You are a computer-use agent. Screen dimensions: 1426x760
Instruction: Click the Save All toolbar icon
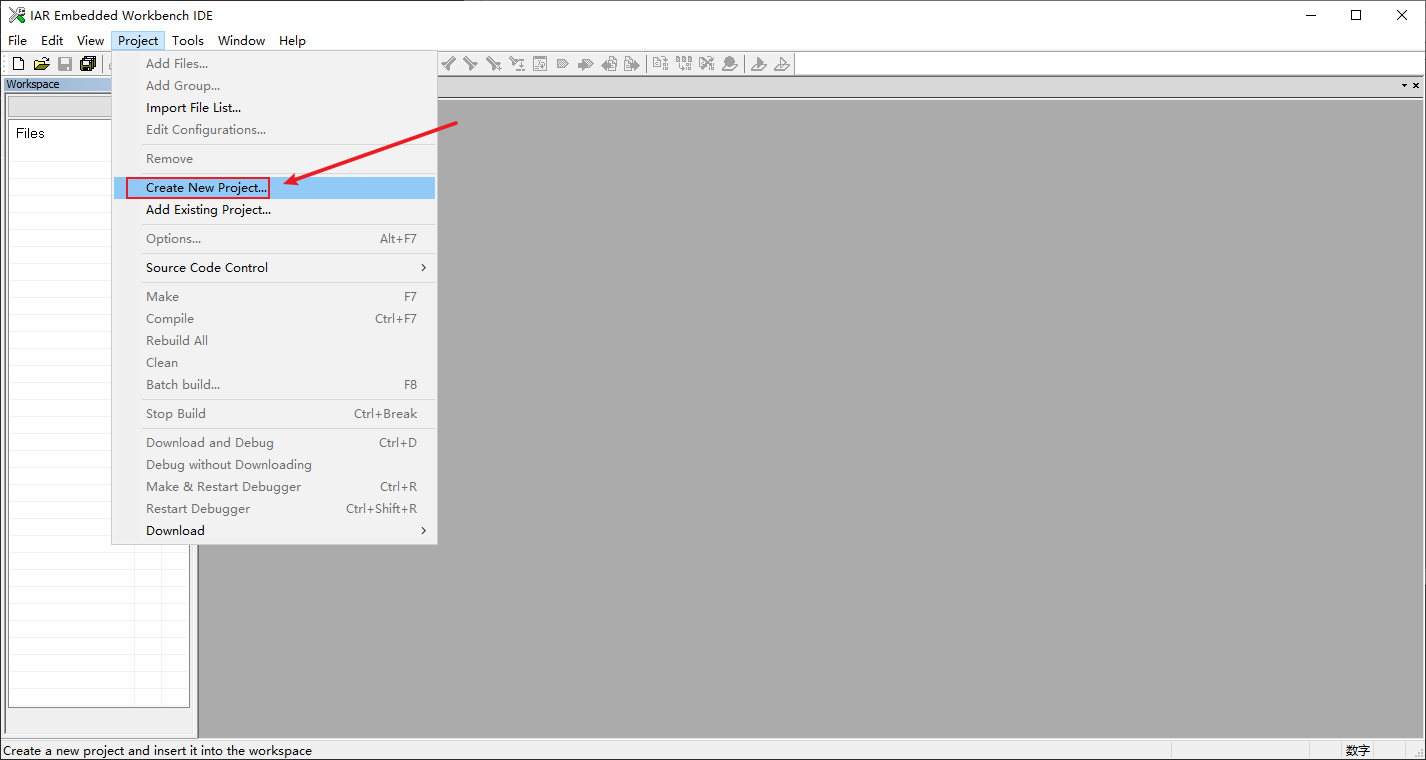(88, 64)
